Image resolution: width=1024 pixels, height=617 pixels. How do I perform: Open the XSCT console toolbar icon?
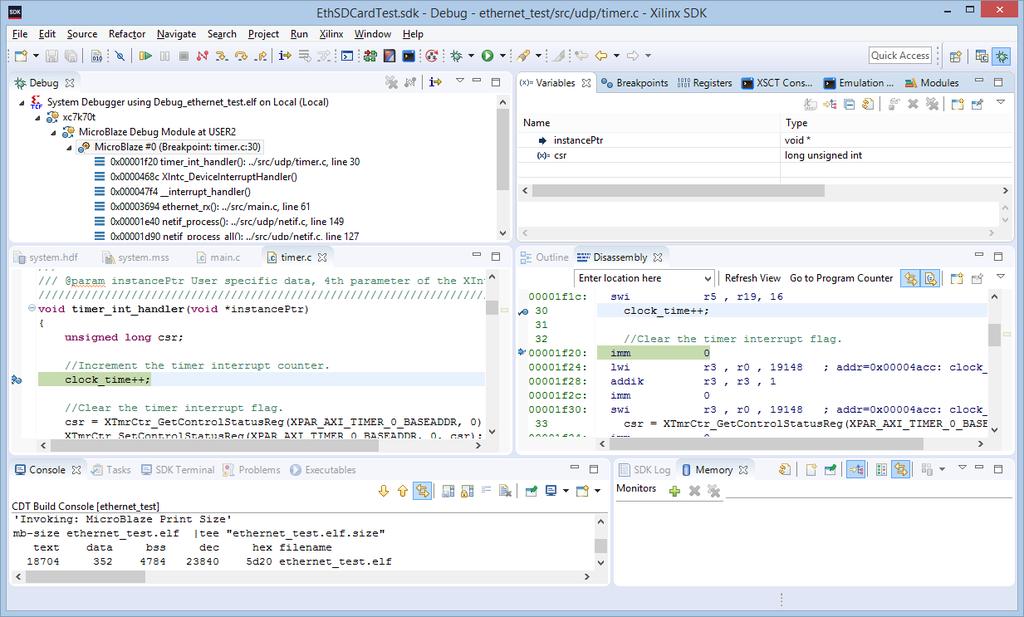pyautogui.click(x=408, y=56)
